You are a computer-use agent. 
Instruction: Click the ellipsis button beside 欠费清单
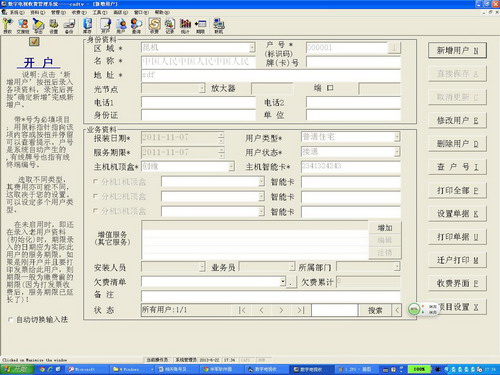(x=291, y=282)
